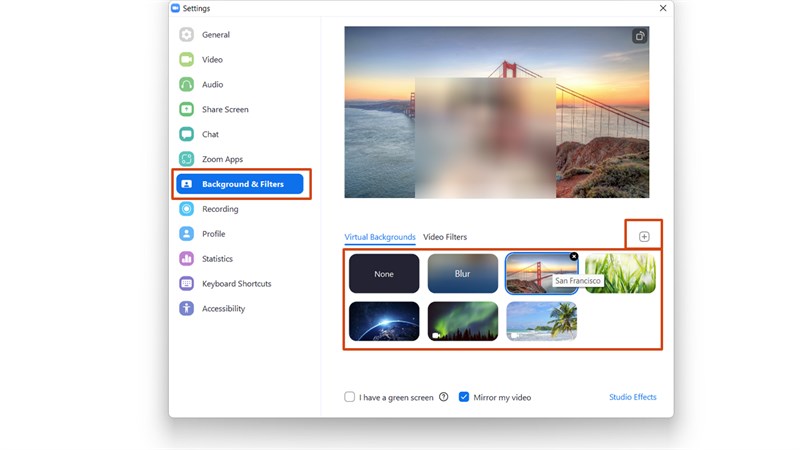Open the General settings section
Image resolution: width=800 pixels, height=450 pixels.
(216, 35)
